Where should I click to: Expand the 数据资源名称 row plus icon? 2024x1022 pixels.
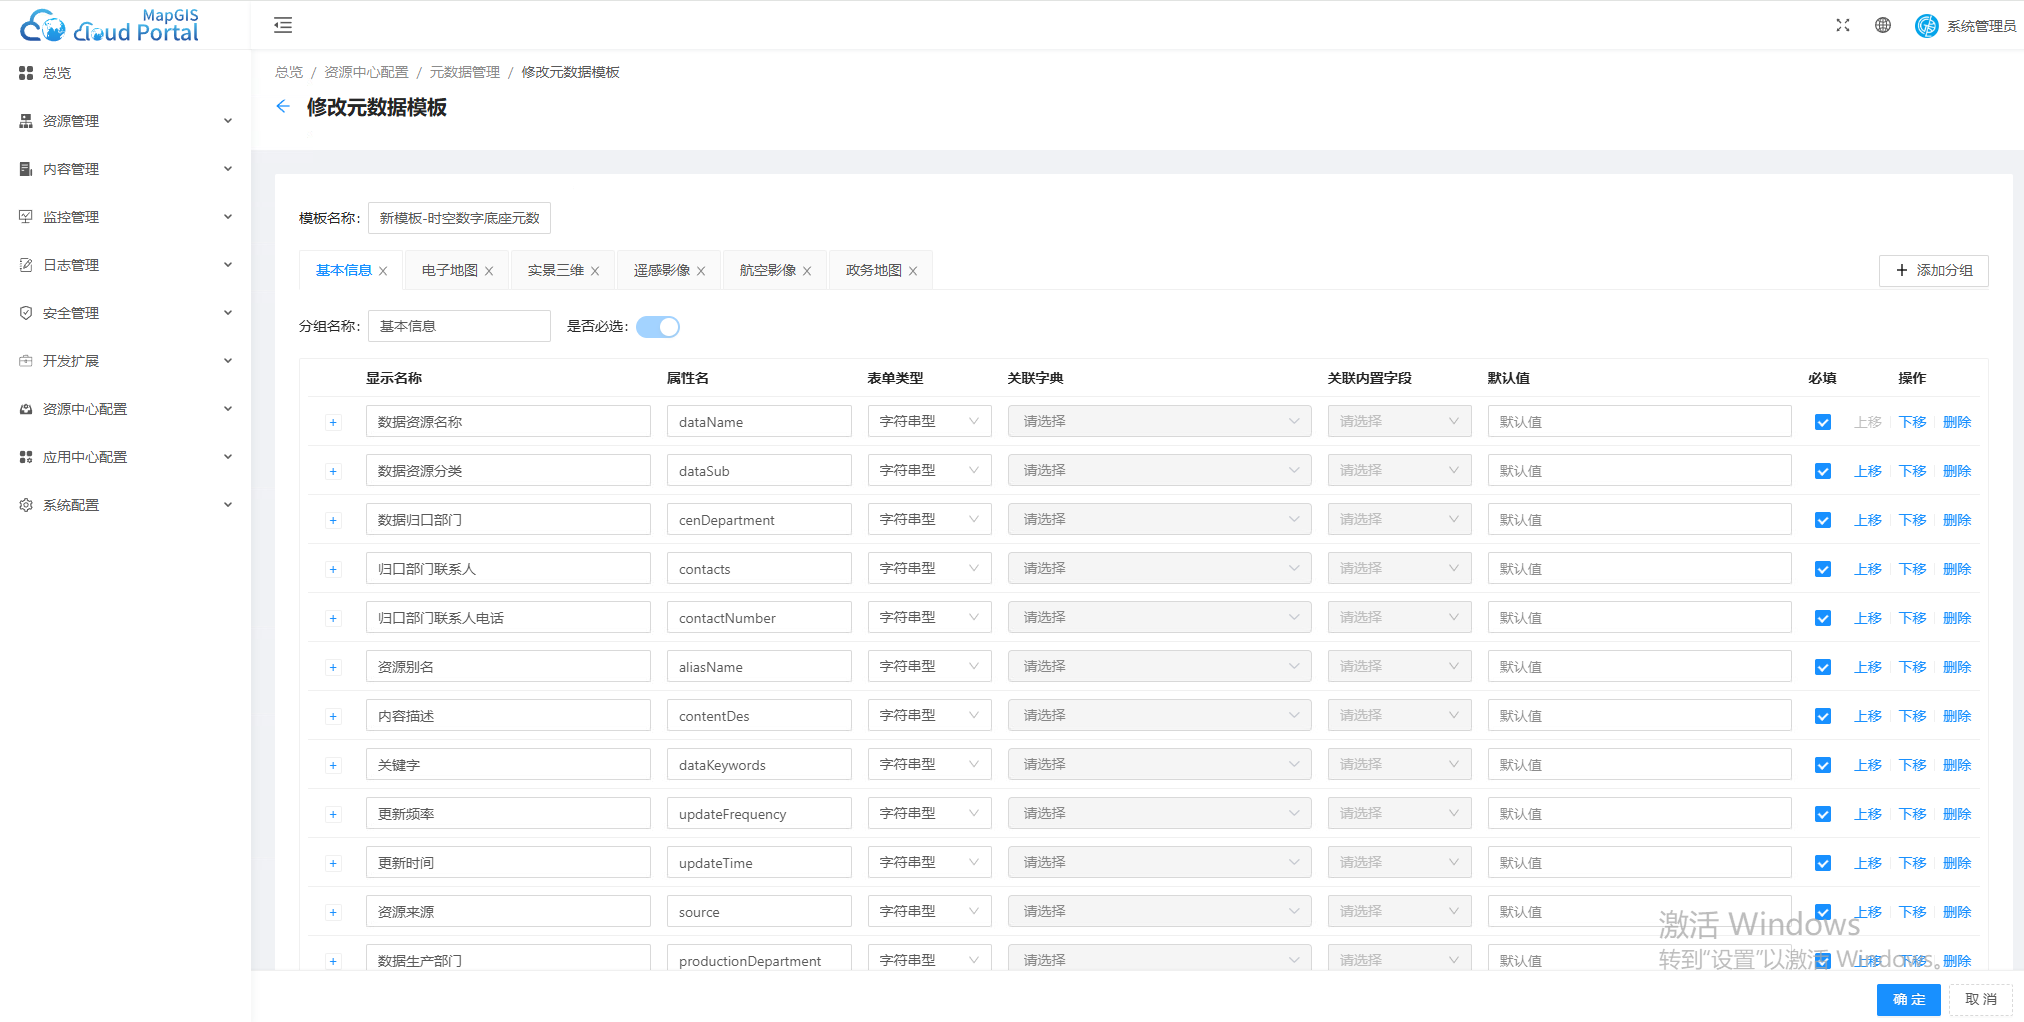pyautogui.click(x=333, y=422)
